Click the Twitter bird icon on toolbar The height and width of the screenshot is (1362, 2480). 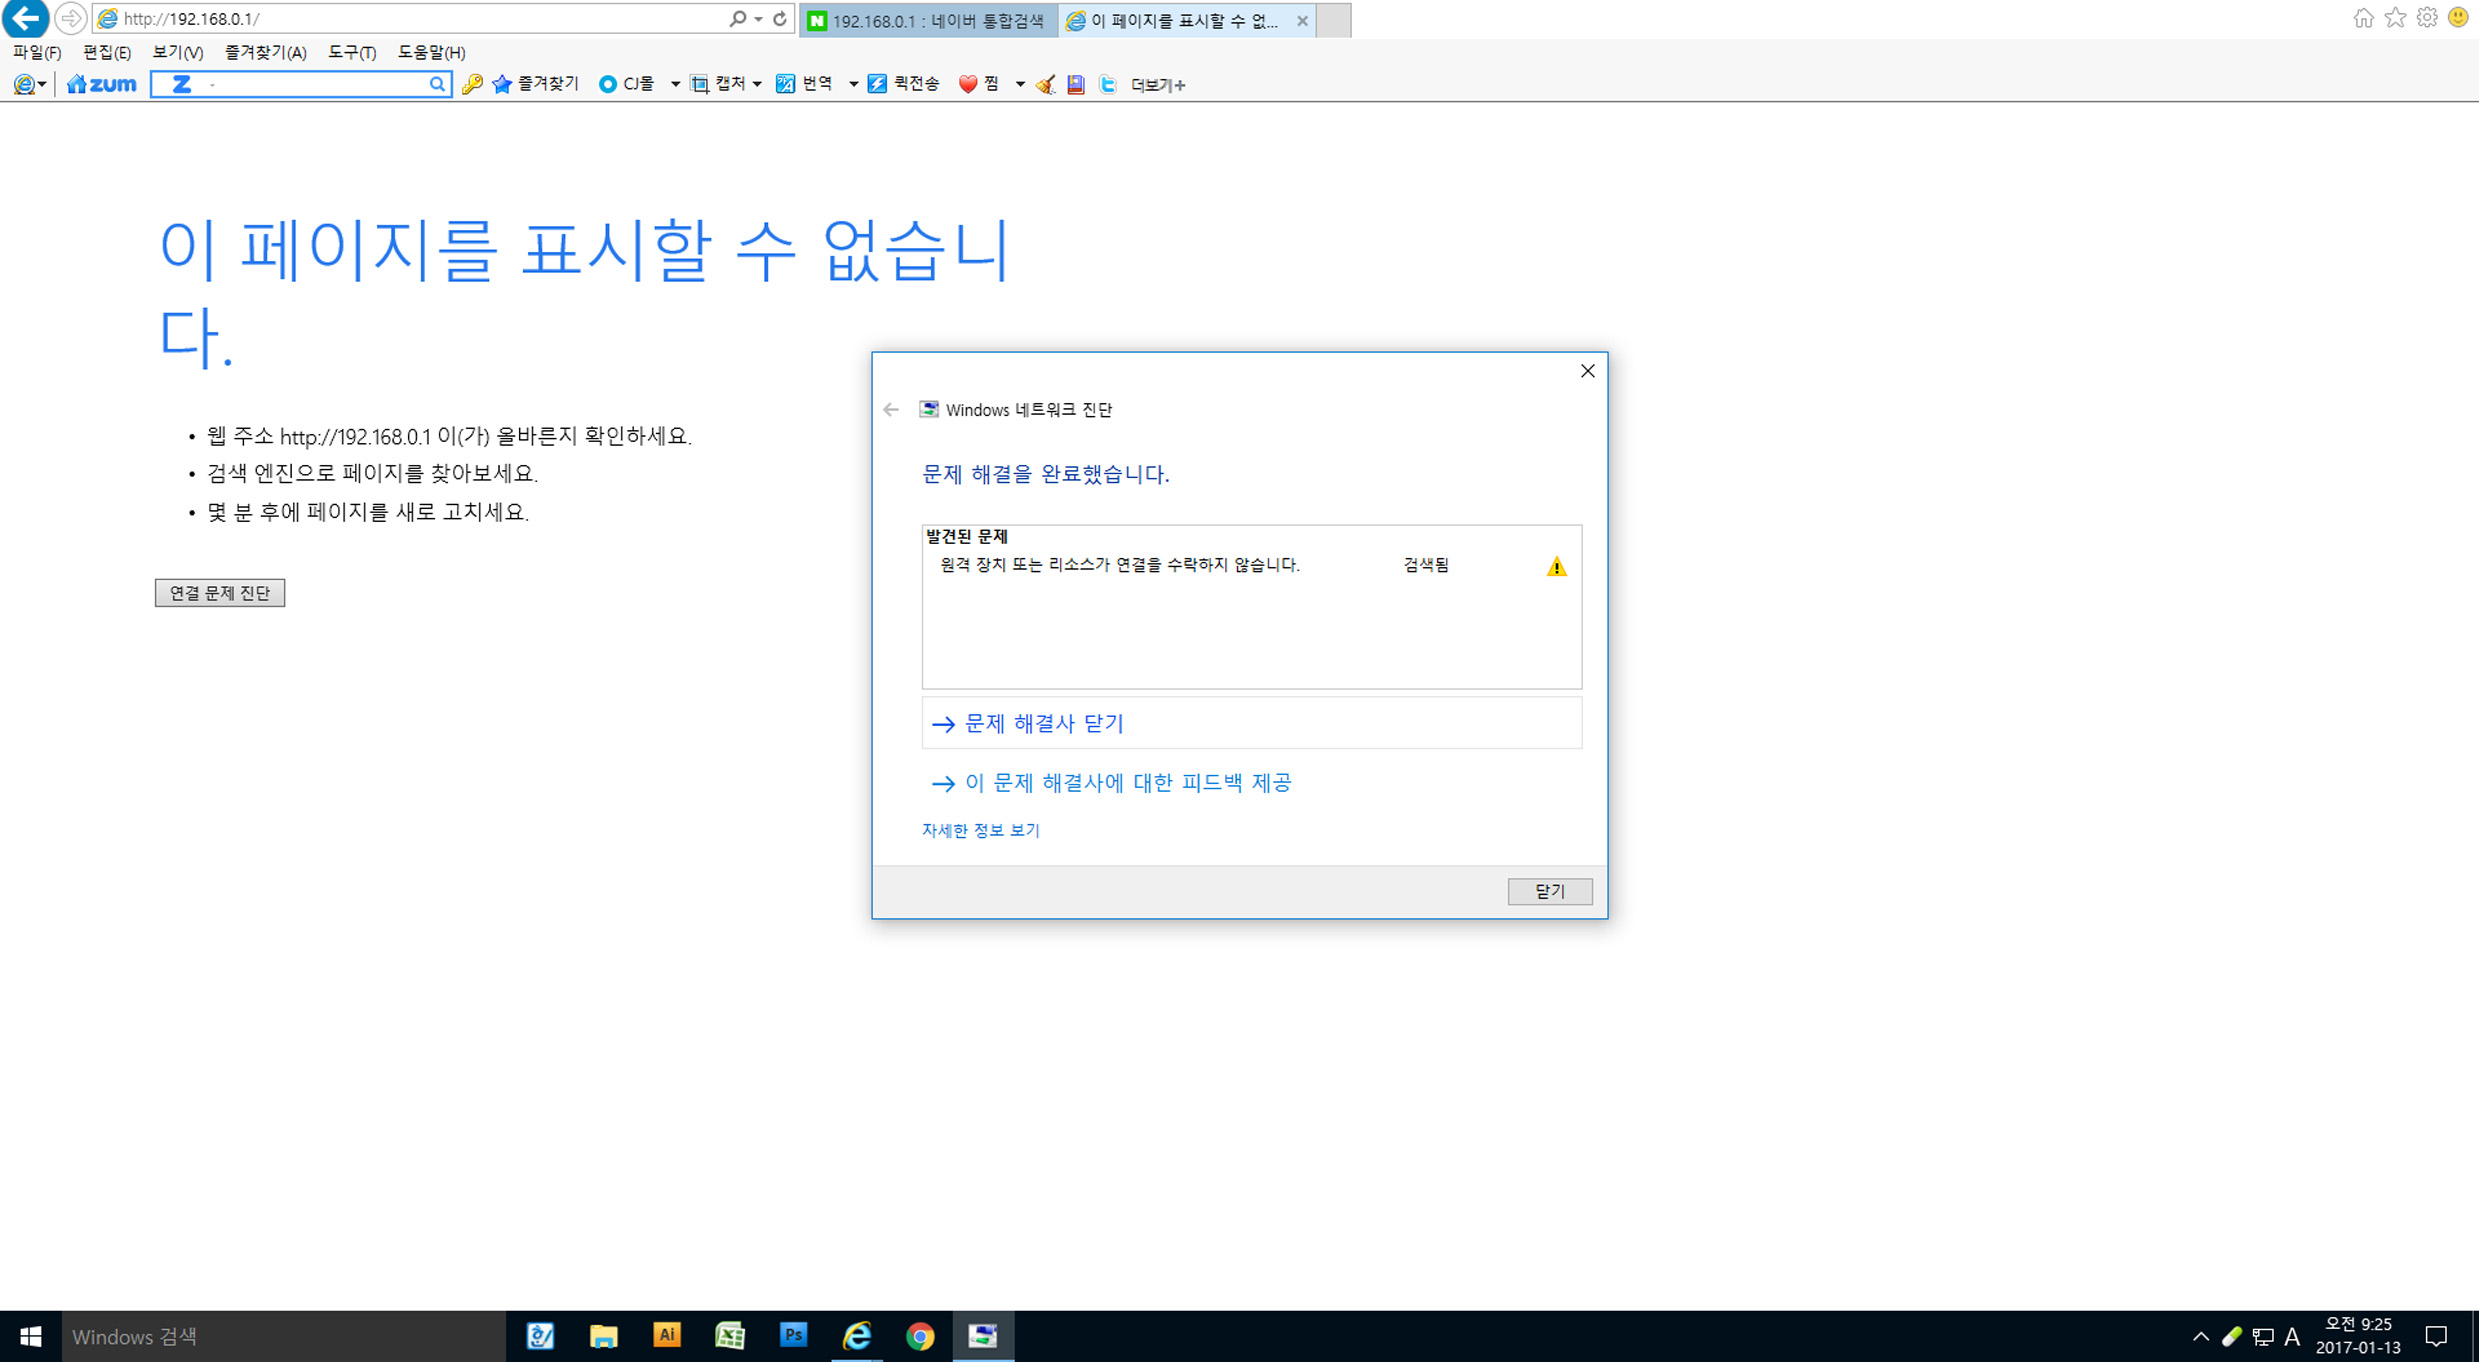(1107, 85)
